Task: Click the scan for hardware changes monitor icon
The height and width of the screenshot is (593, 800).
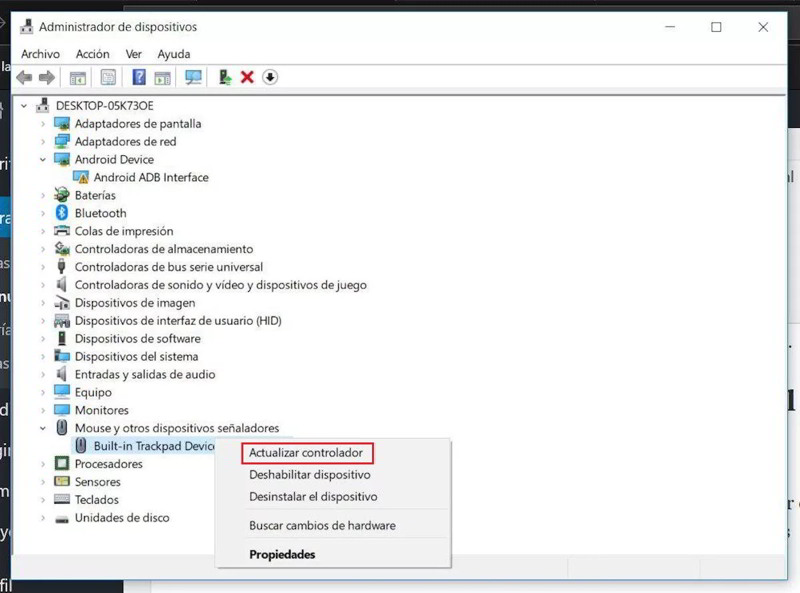Action: click(x=193, y=77)
